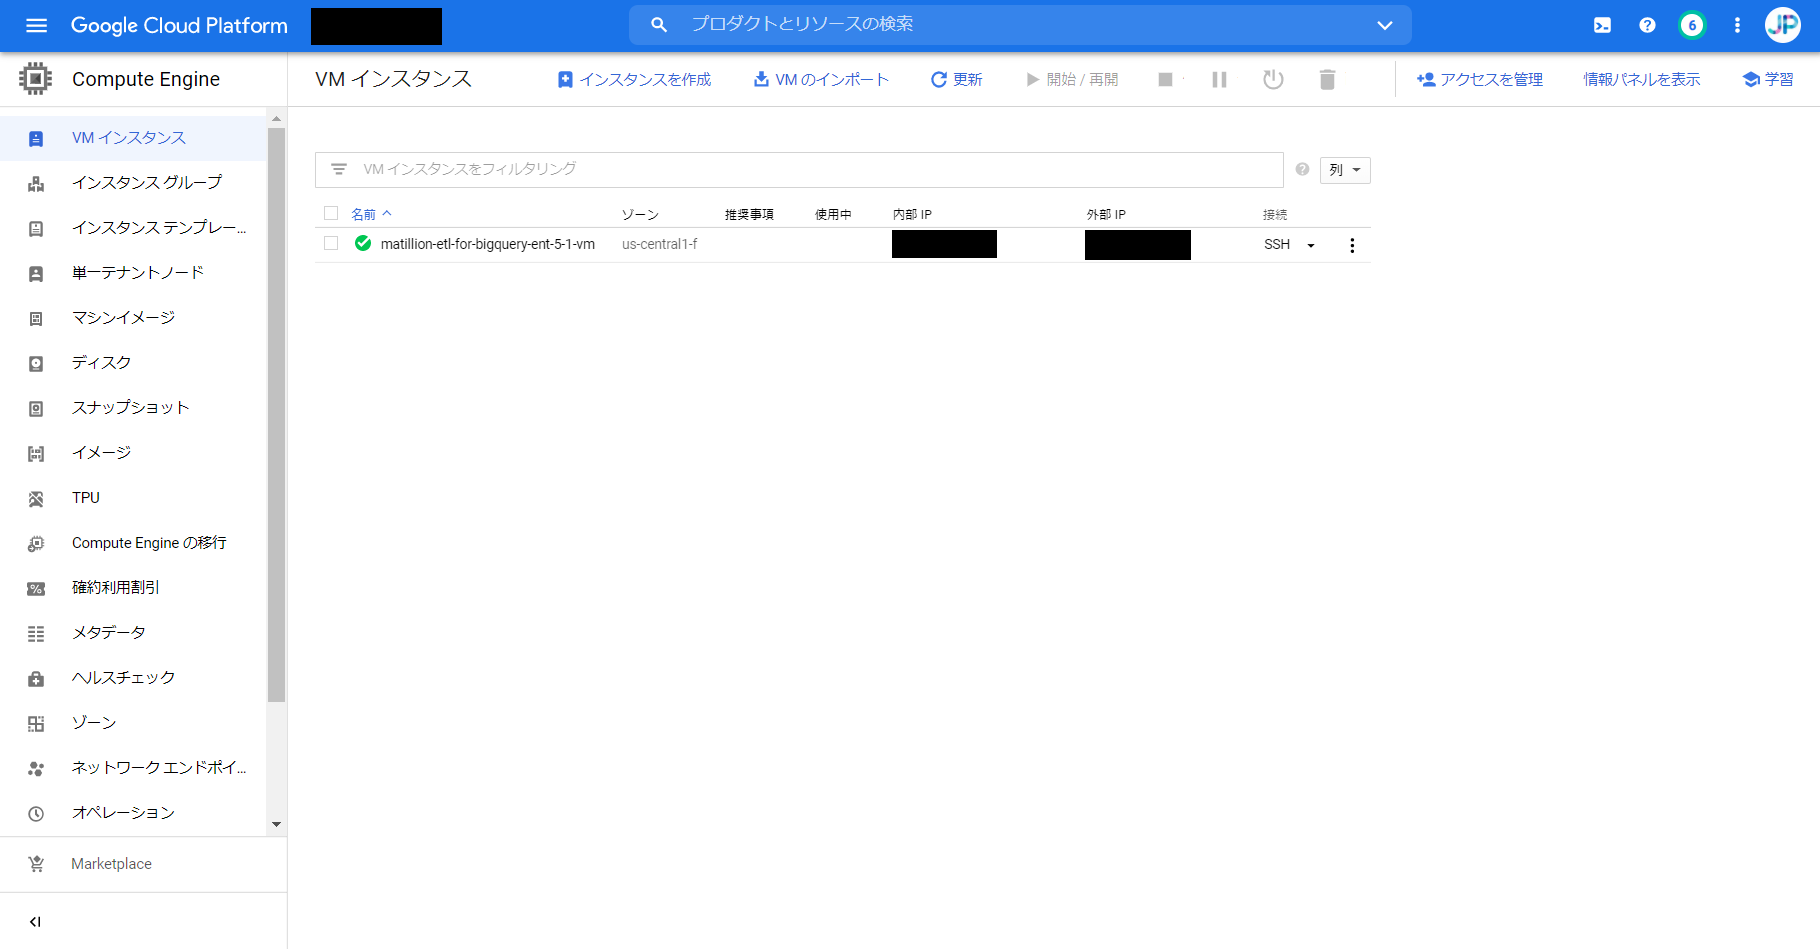Click the sidebar scroll down arrow

click(277, 825)
